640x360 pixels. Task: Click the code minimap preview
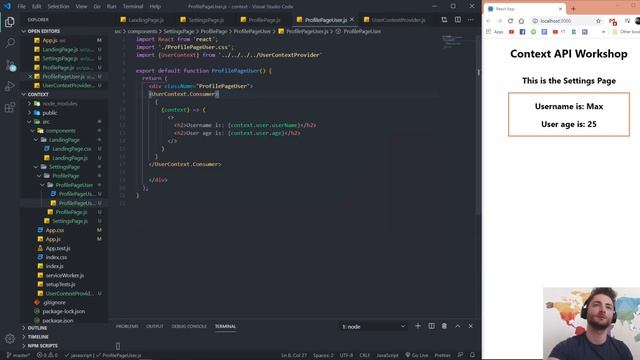[x=453, y=41]
